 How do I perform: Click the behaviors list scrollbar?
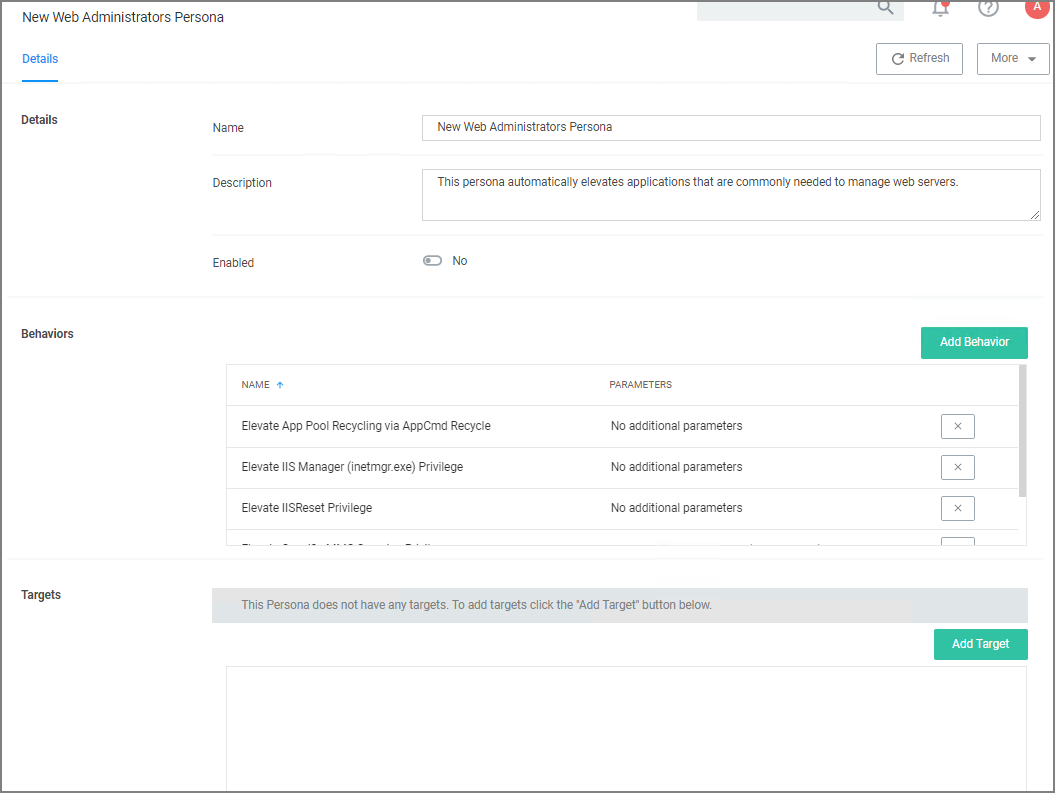point(1022,430)
